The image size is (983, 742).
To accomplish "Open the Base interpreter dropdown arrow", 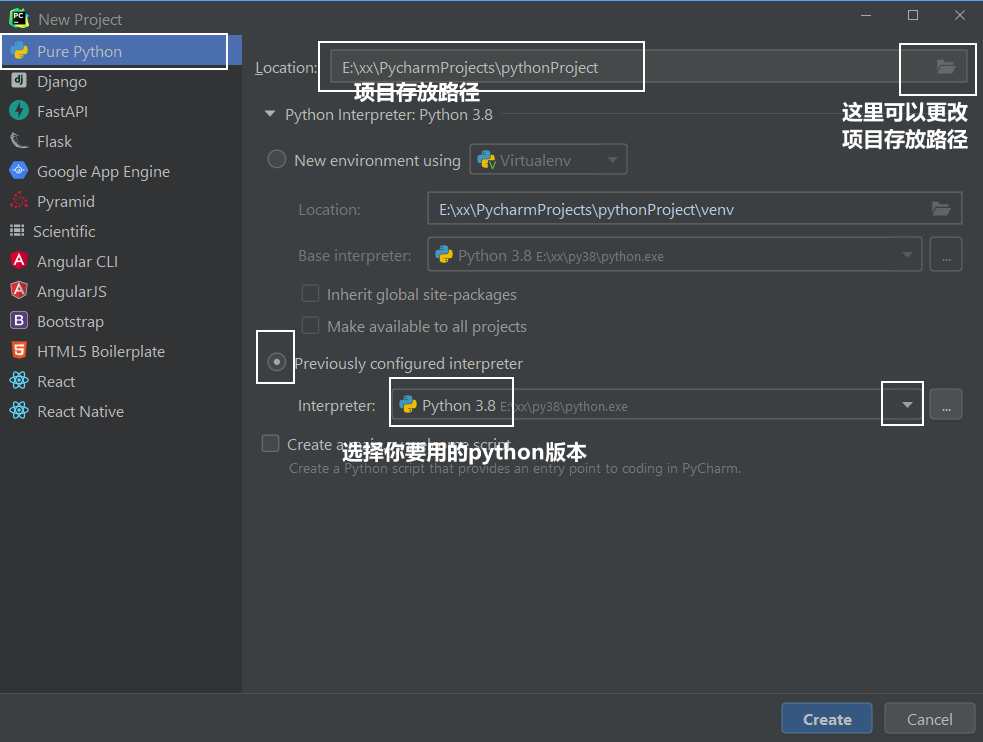I will point(907,254).
